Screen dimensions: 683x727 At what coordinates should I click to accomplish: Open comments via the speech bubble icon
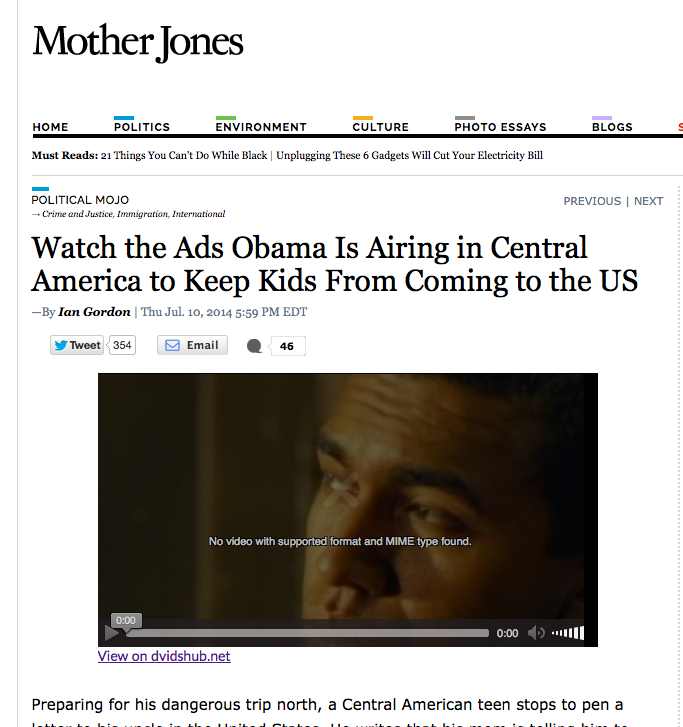click(254, 346)
